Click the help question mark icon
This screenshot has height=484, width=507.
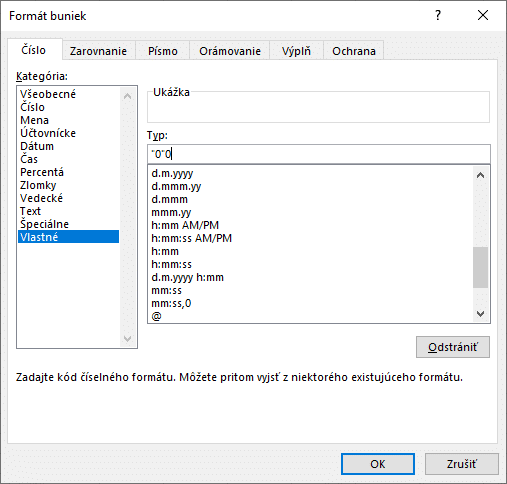(438, 15)
